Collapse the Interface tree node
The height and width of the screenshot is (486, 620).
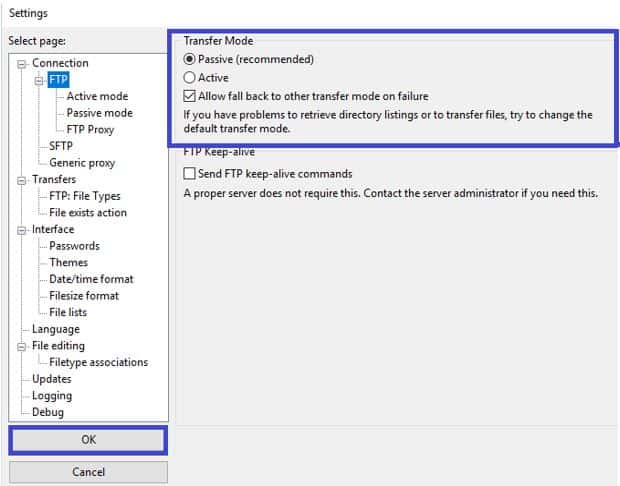click(22, 230)
